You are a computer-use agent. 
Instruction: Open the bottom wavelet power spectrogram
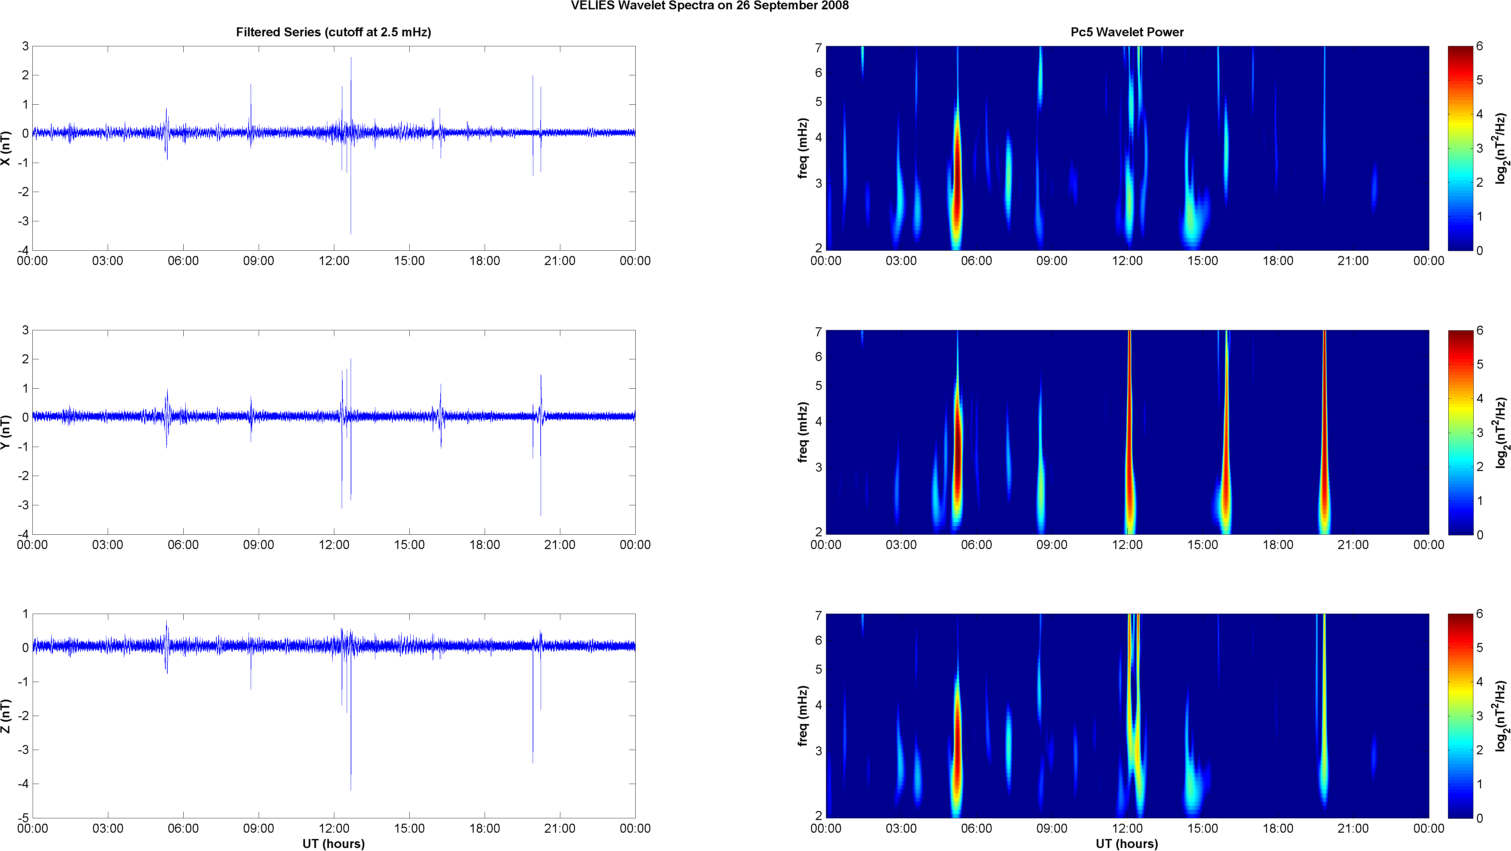click(x=1127, y=716)
